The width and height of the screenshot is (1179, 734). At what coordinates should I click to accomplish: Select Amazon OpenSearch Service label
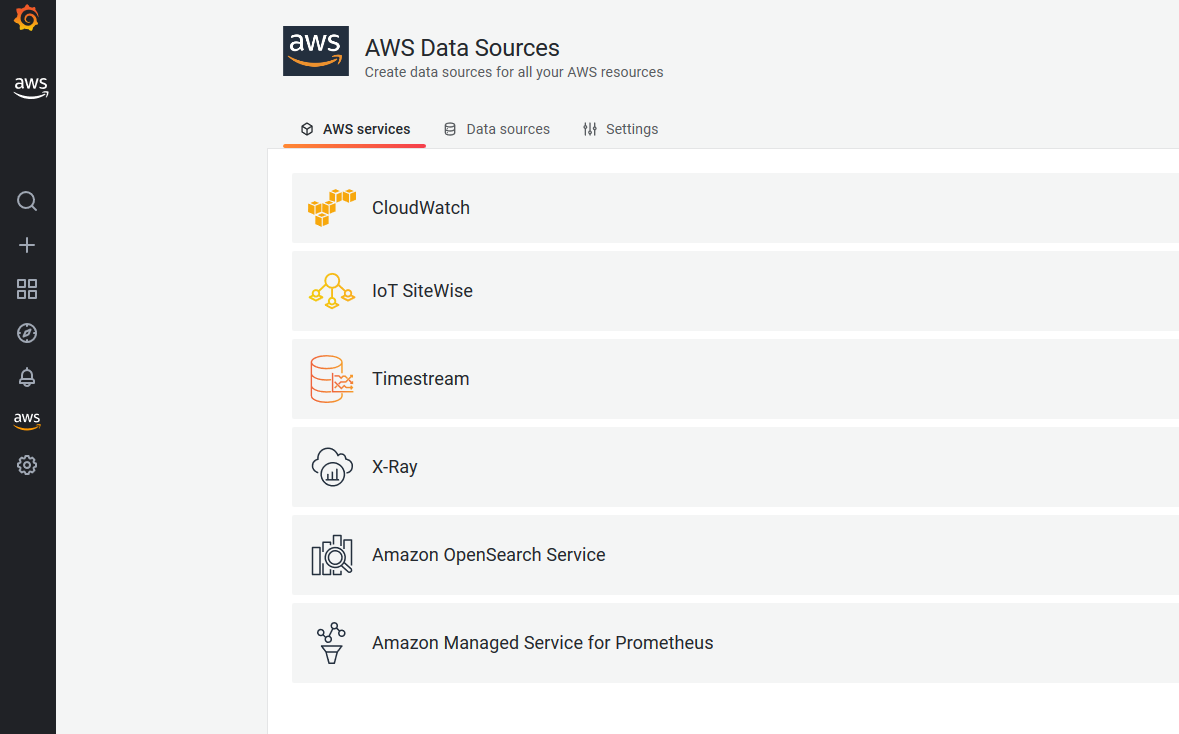coord(488,555)
